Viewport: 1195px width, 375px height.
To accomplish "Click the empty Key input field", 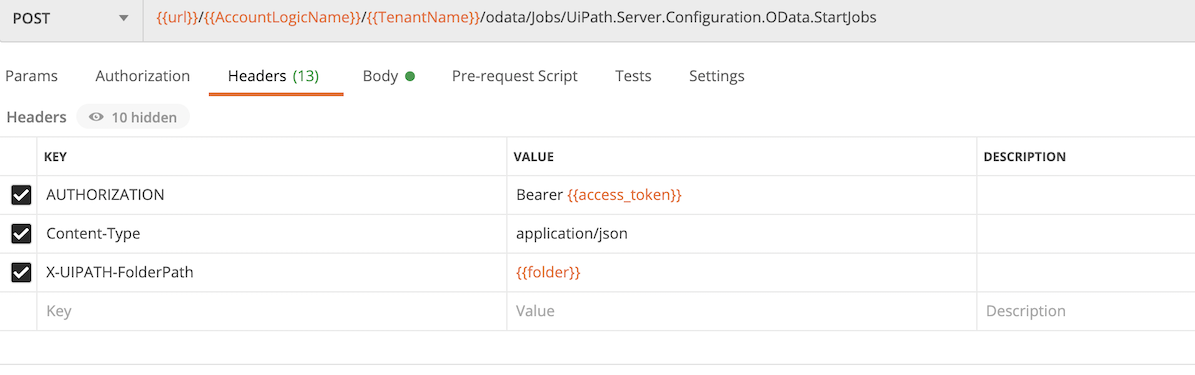I will click(x=271, y=311).
